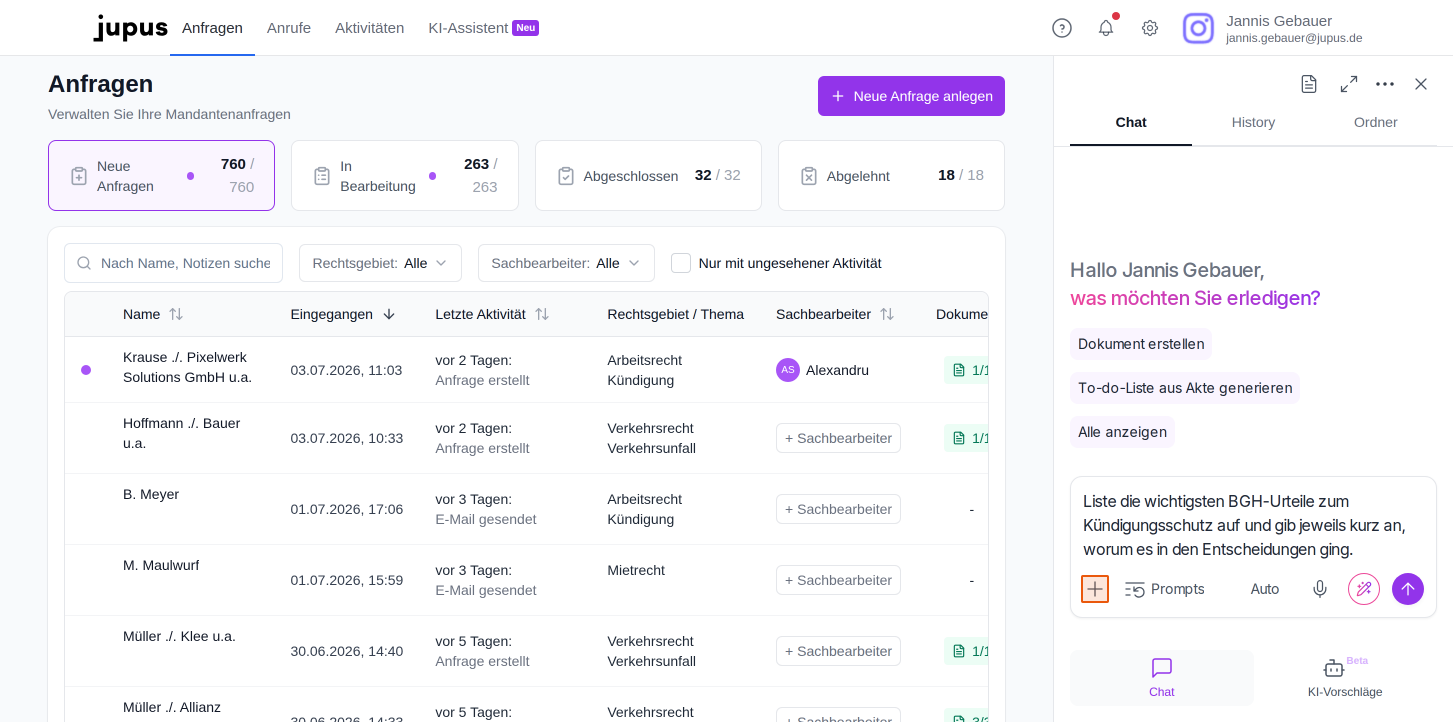
Task: Open the KI-Assistent navigation tab
Action: pyautogui.click(x=483, y=28)
